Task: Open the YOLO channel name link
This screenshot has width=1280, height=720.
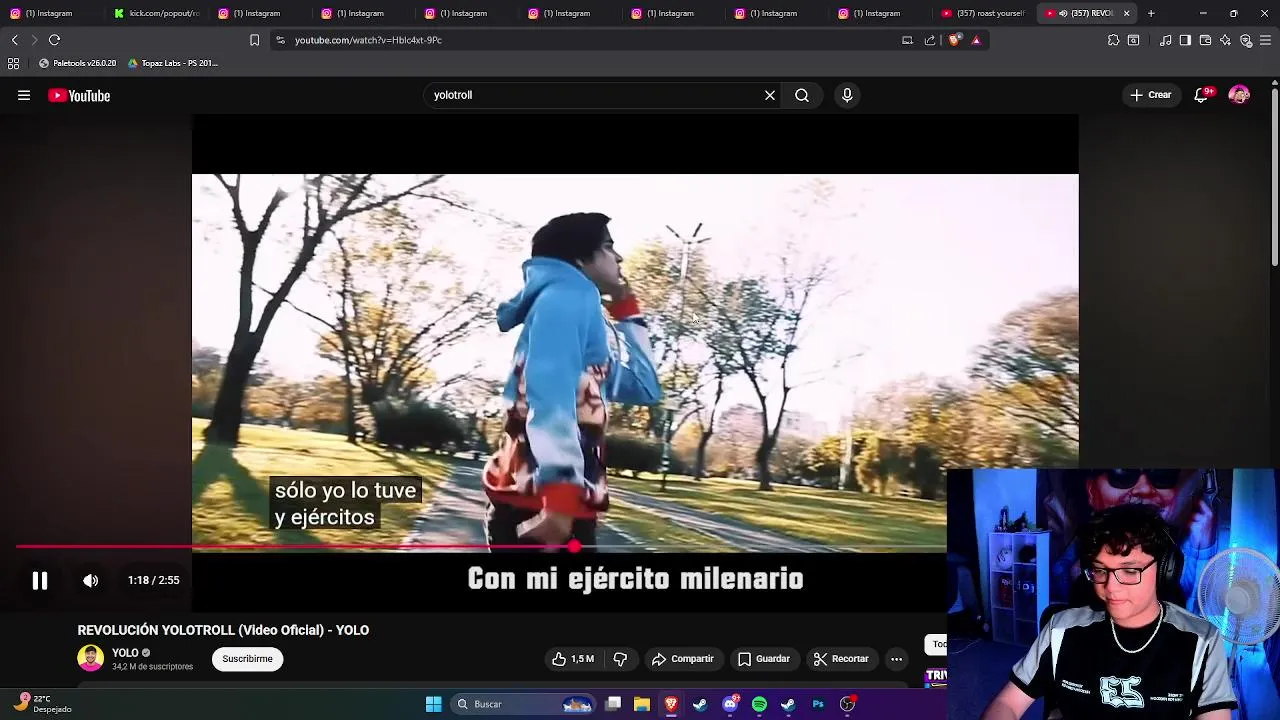Action: [125, 653]
